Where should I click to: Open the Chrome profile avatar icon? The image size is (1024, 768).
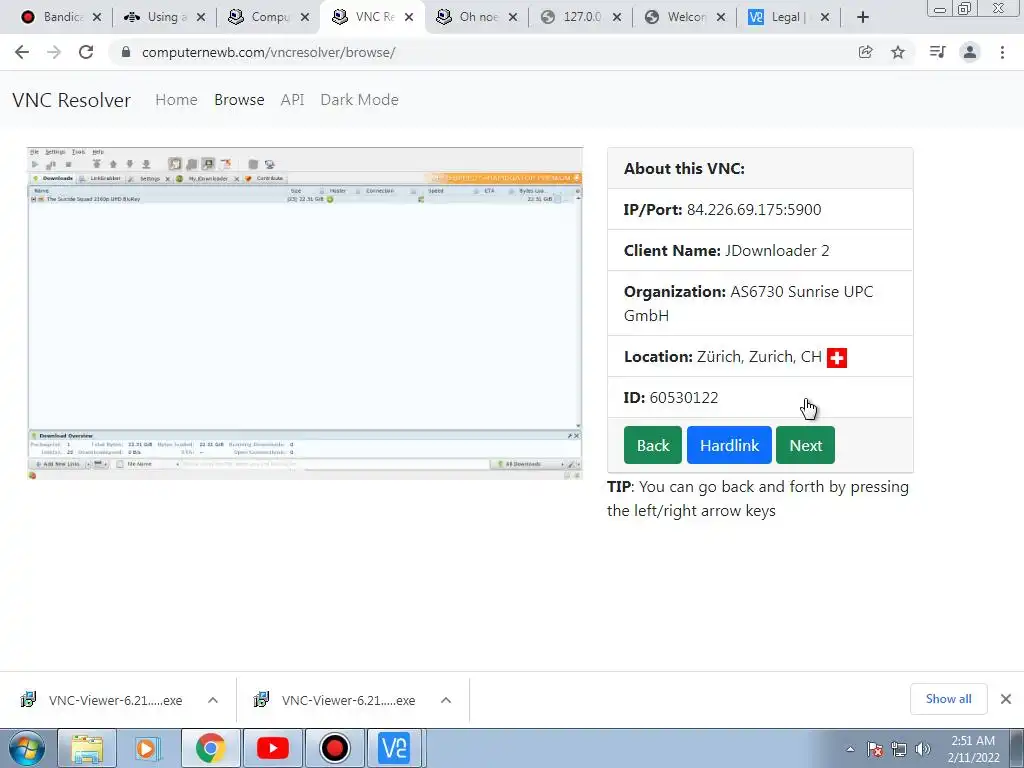pyautogui.click(x=970, y=52)
